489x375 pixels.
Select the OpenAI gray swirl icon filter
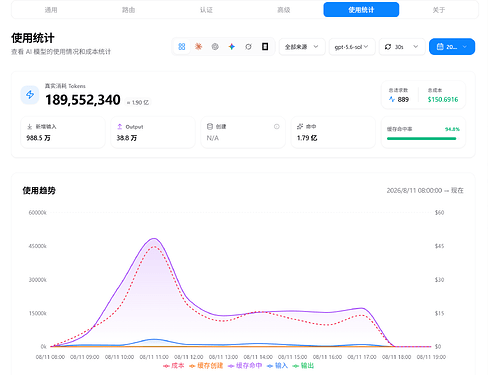215,47
